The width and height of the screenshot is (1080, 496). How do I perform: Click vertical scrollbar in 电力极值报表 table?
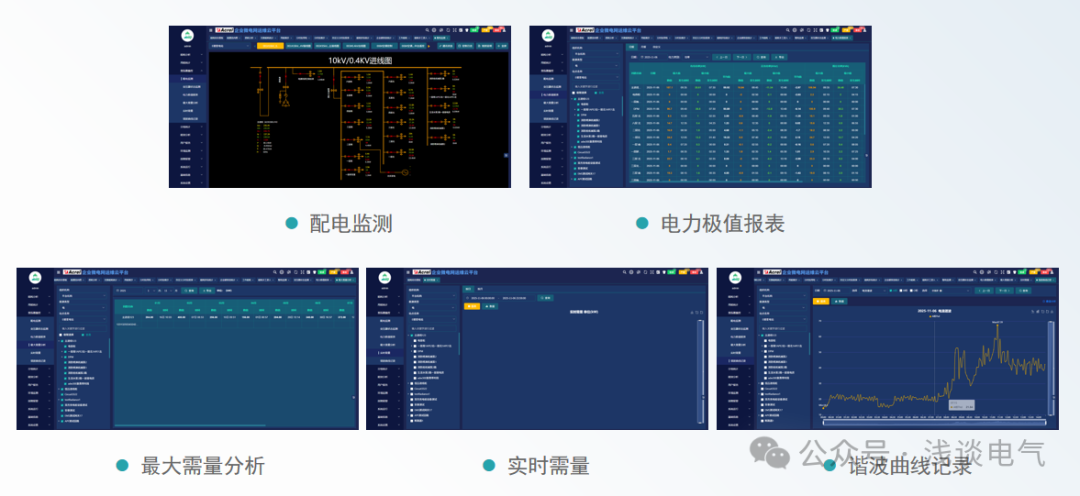[x=865, y=109]
